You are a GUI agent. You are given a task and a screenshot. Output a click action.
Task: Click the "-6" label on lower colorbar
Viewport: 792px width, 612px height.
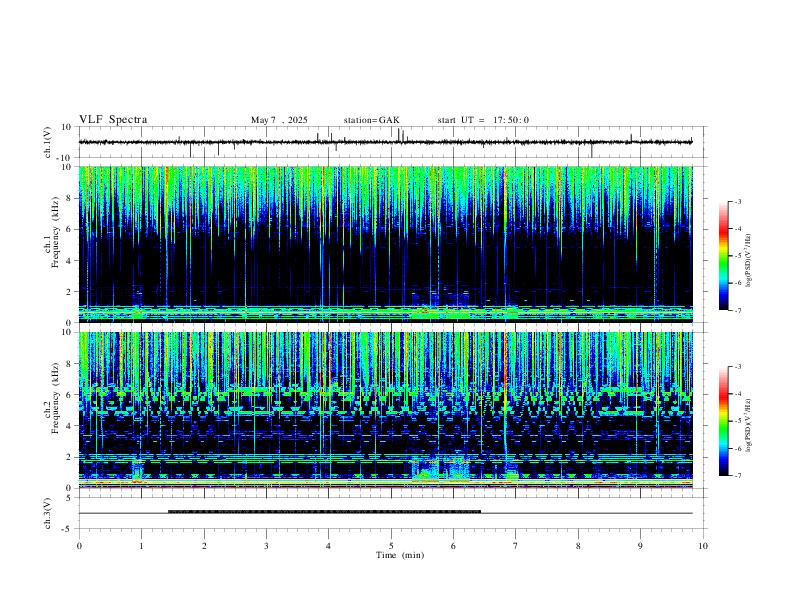[x=738, y=448]
